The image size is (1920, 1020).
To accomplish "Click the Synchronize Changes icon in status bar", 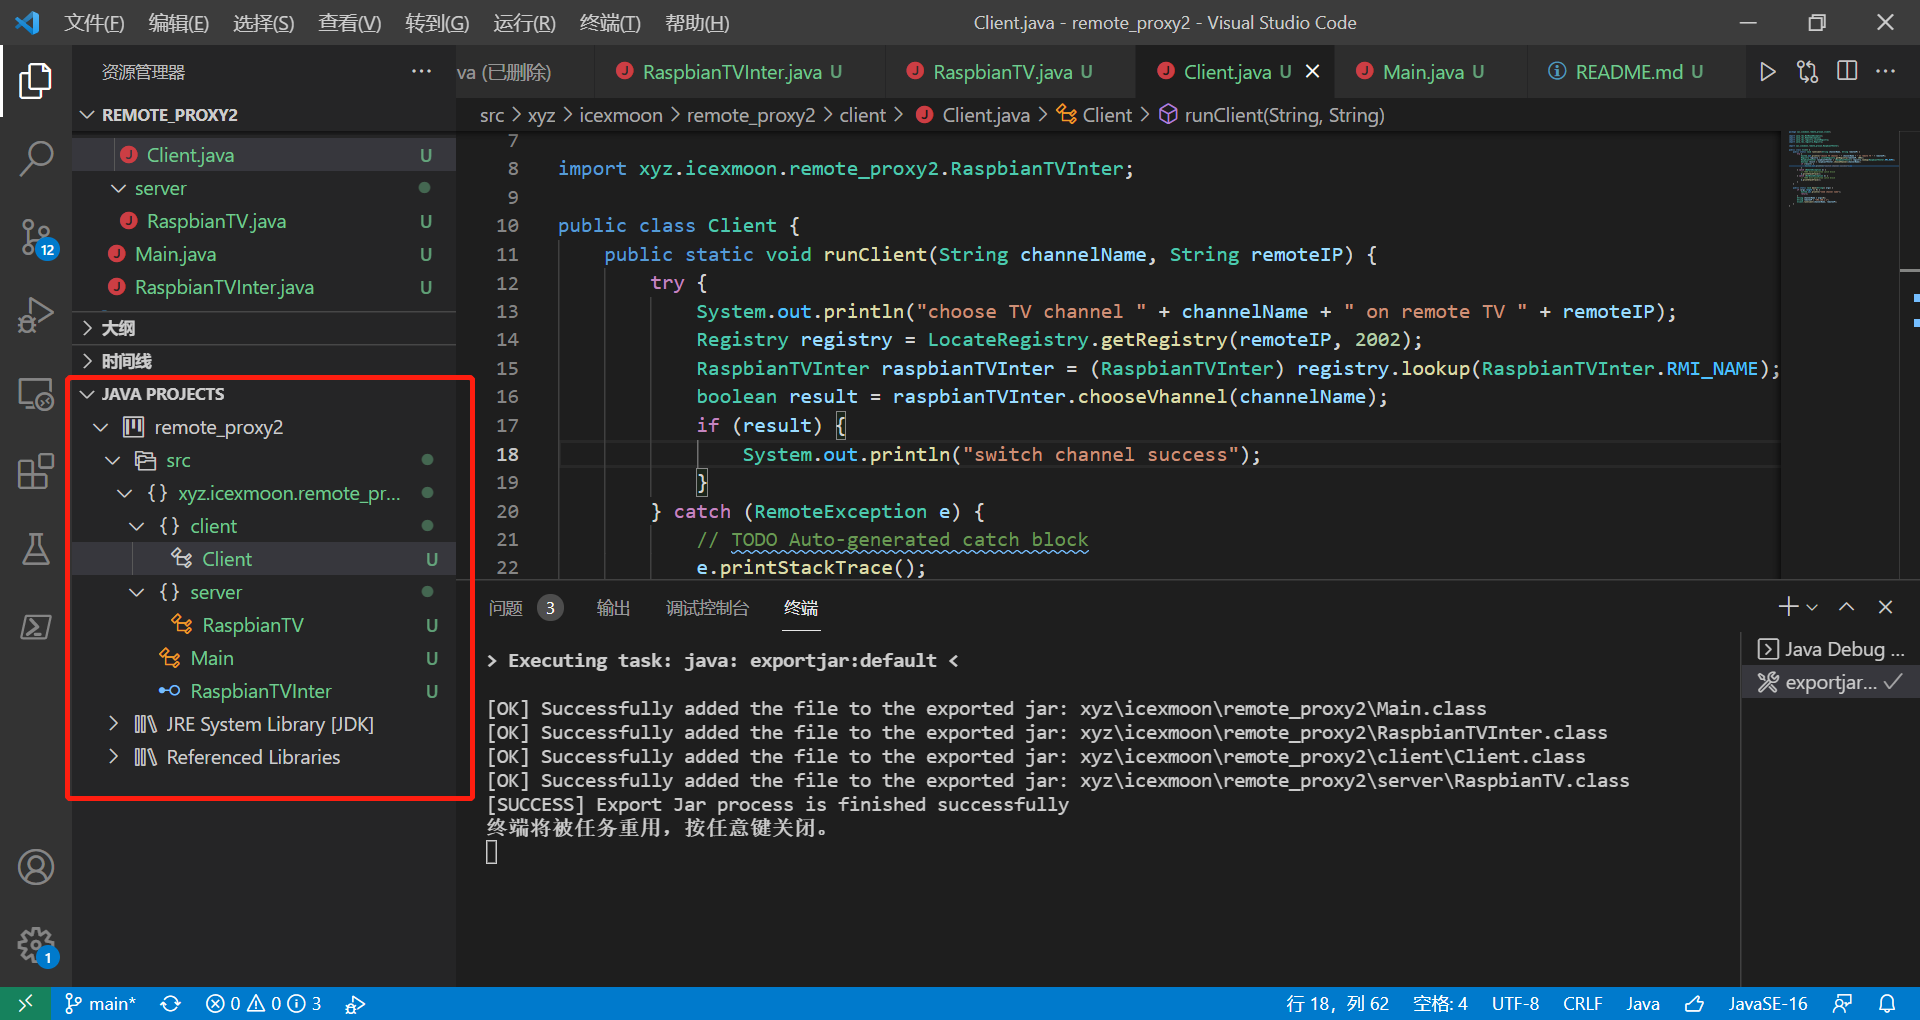I will point(171,1003).
